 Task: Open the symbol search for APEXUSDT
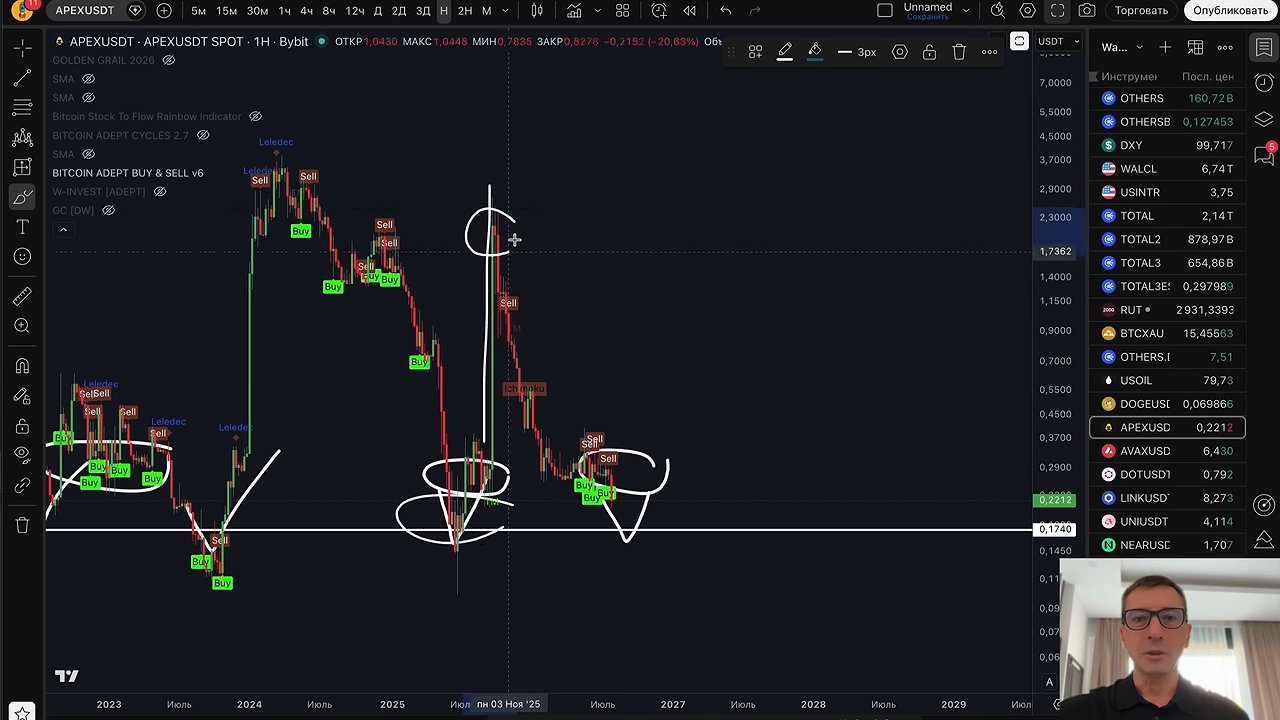coord(85,11)
